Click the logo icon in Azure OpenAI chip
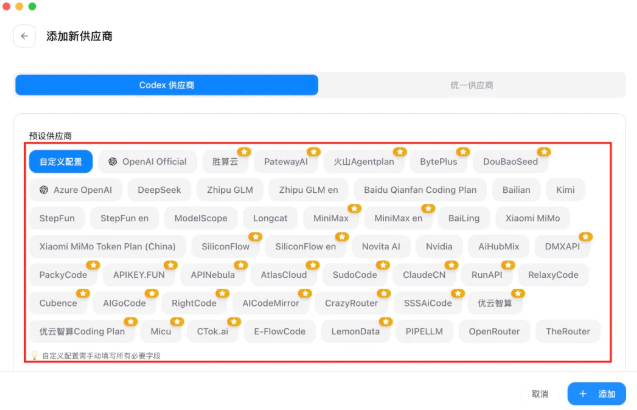This screenshot has height=410, width=637. click(x=44, y=190)
